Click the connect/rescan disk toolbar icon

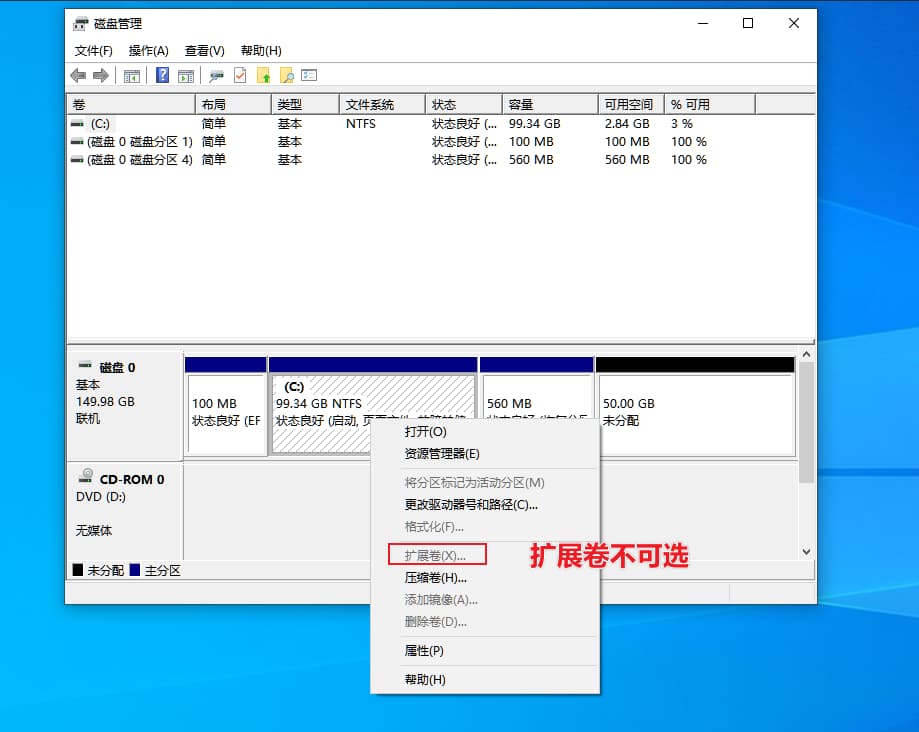[217, 76]
